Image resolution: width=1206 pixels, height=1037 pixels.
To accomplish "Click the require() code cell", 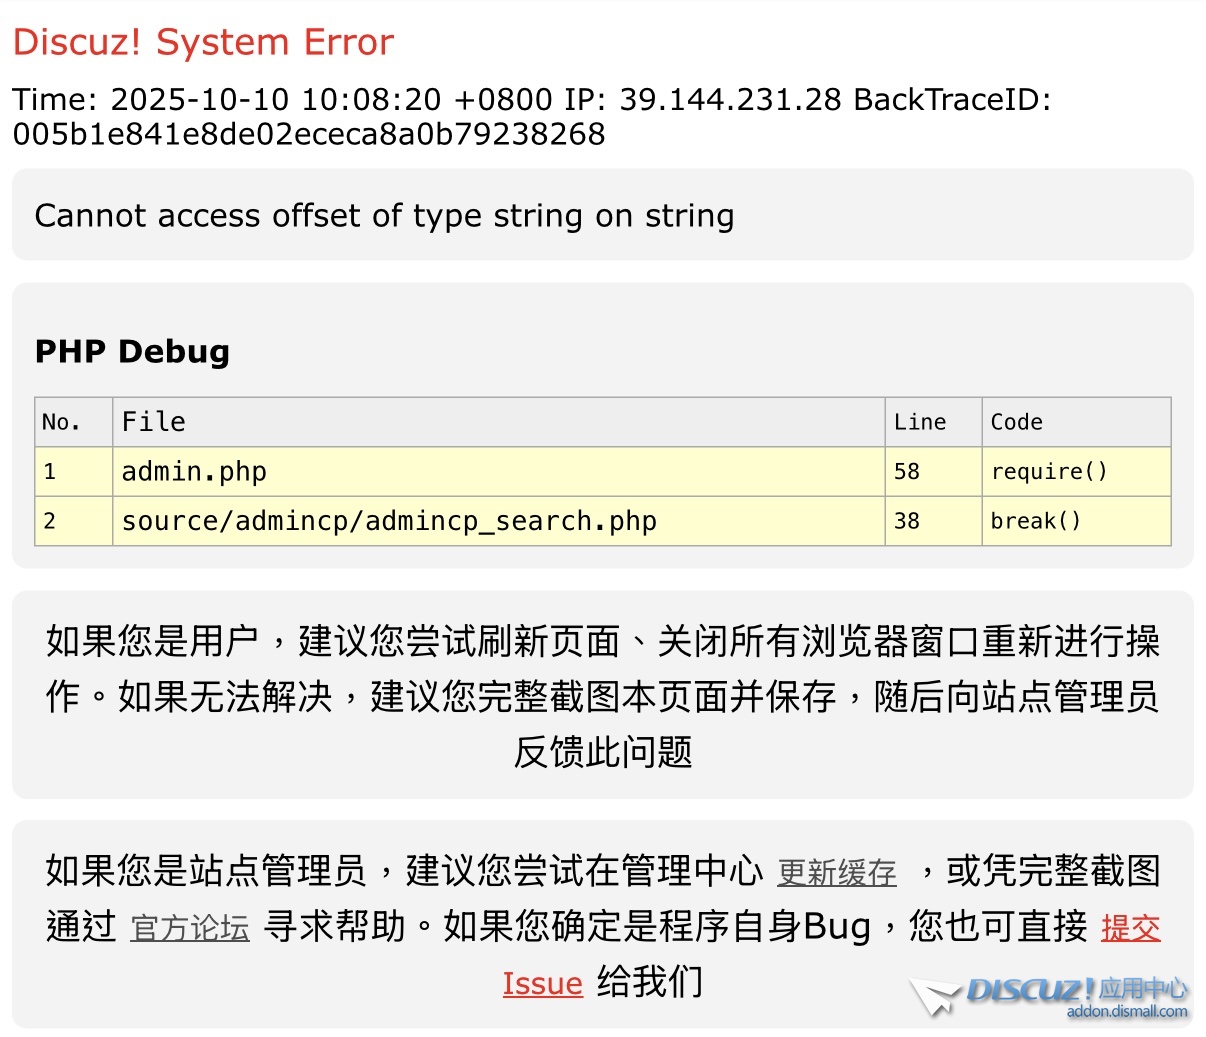I will click(x=1048, y=471).
